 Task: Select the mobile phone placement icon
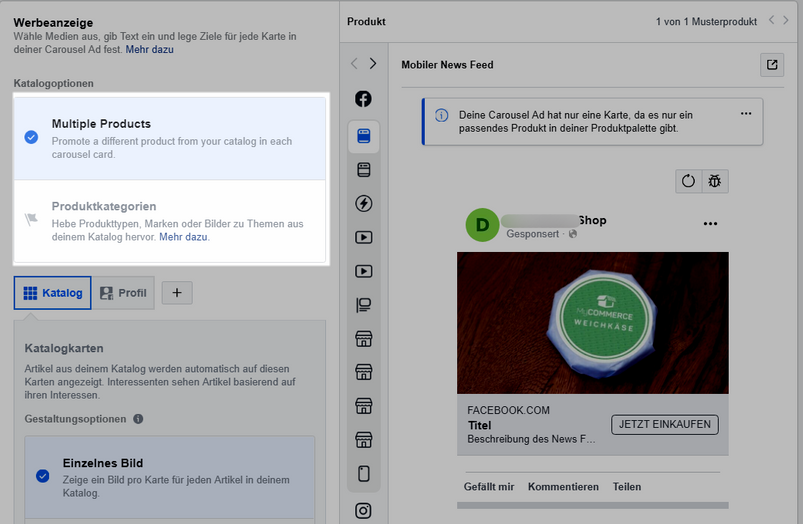364,474
